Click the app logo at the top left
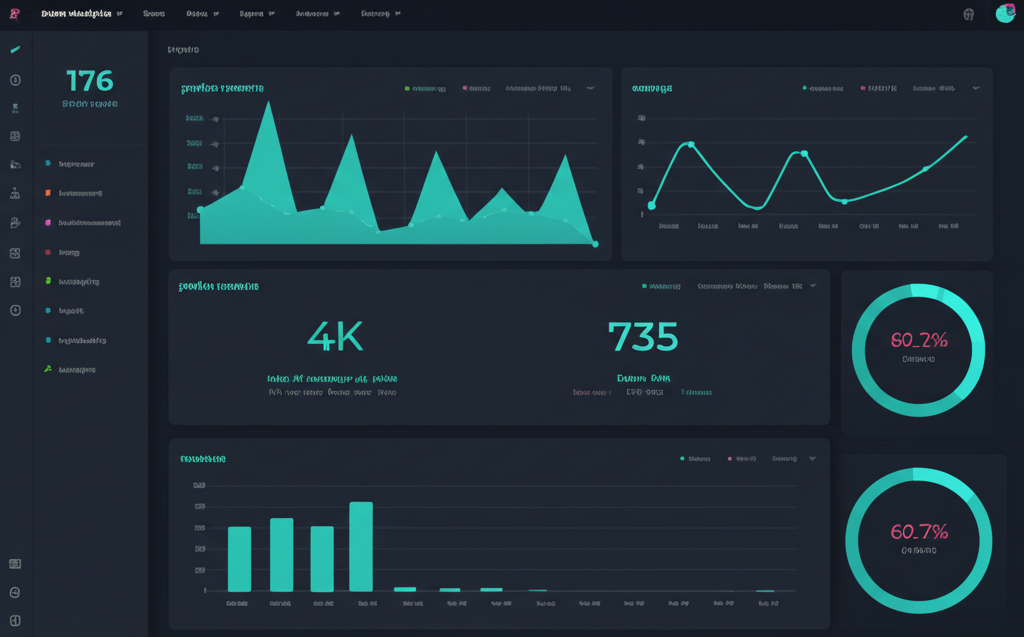1024x637 pixels. pos(14,13)
